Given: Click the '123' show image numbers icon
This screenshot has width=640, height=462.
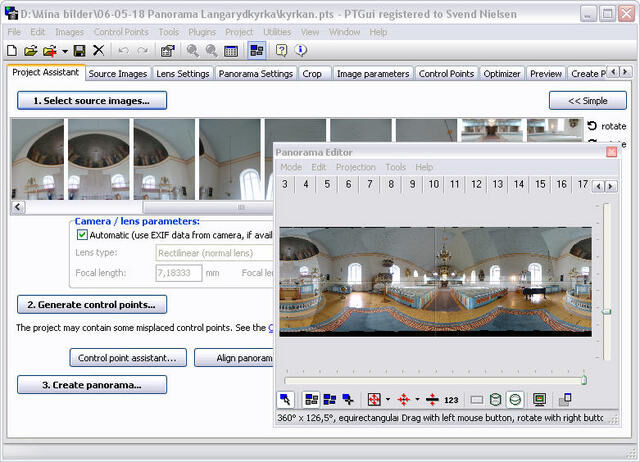Looking at the screenshot, I should pos(451,399).
